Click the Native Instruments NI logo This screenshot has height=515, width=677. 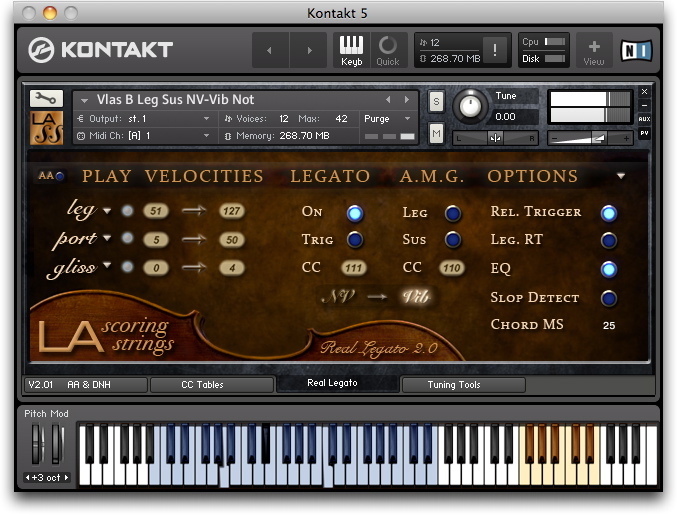636,51
